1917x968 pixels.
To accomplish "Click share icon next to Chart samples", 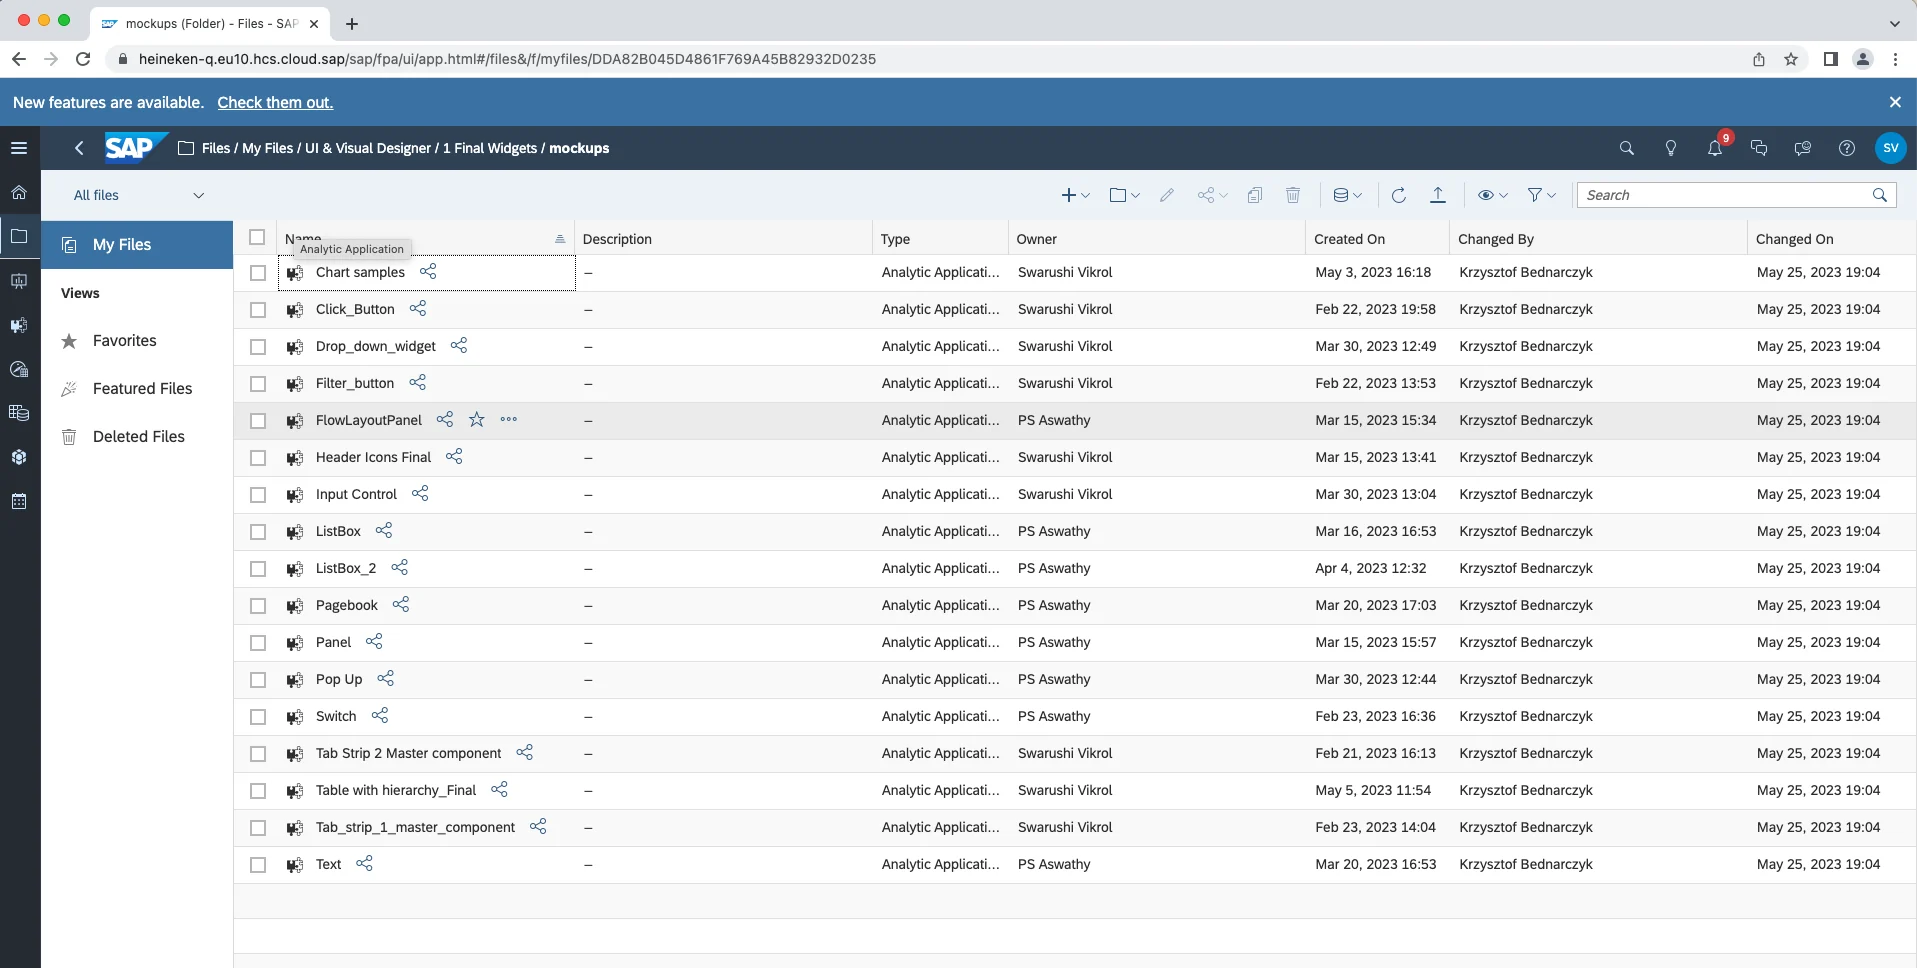I will 428,272.
